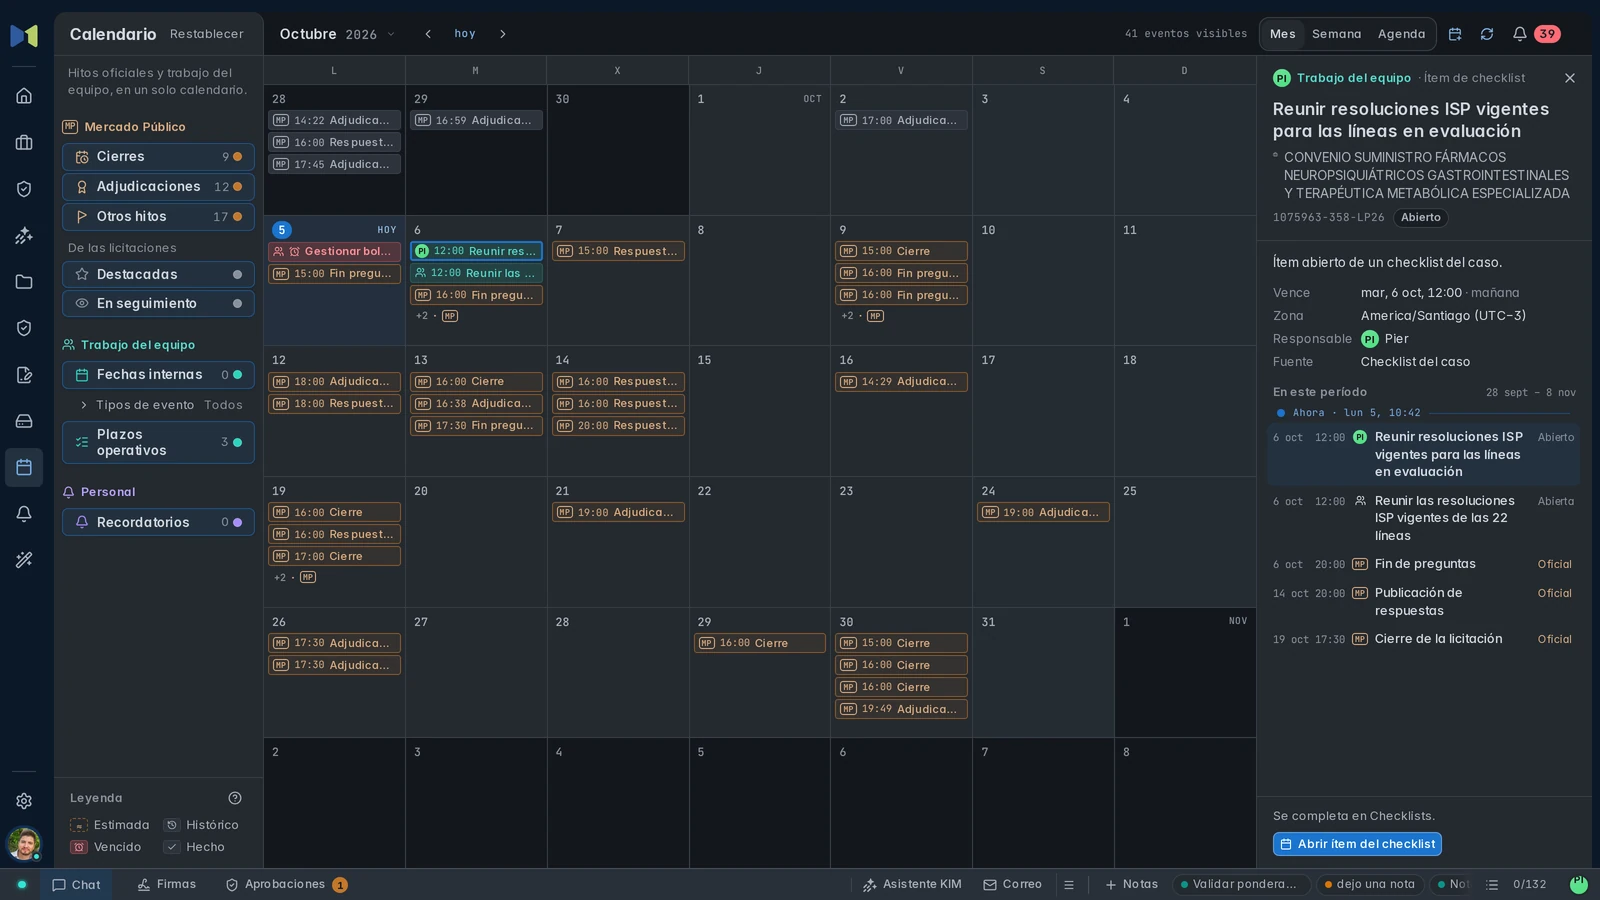Show the +2 more events on October 9
Screen dimensions: 1600x900
(x=861, y=316)
